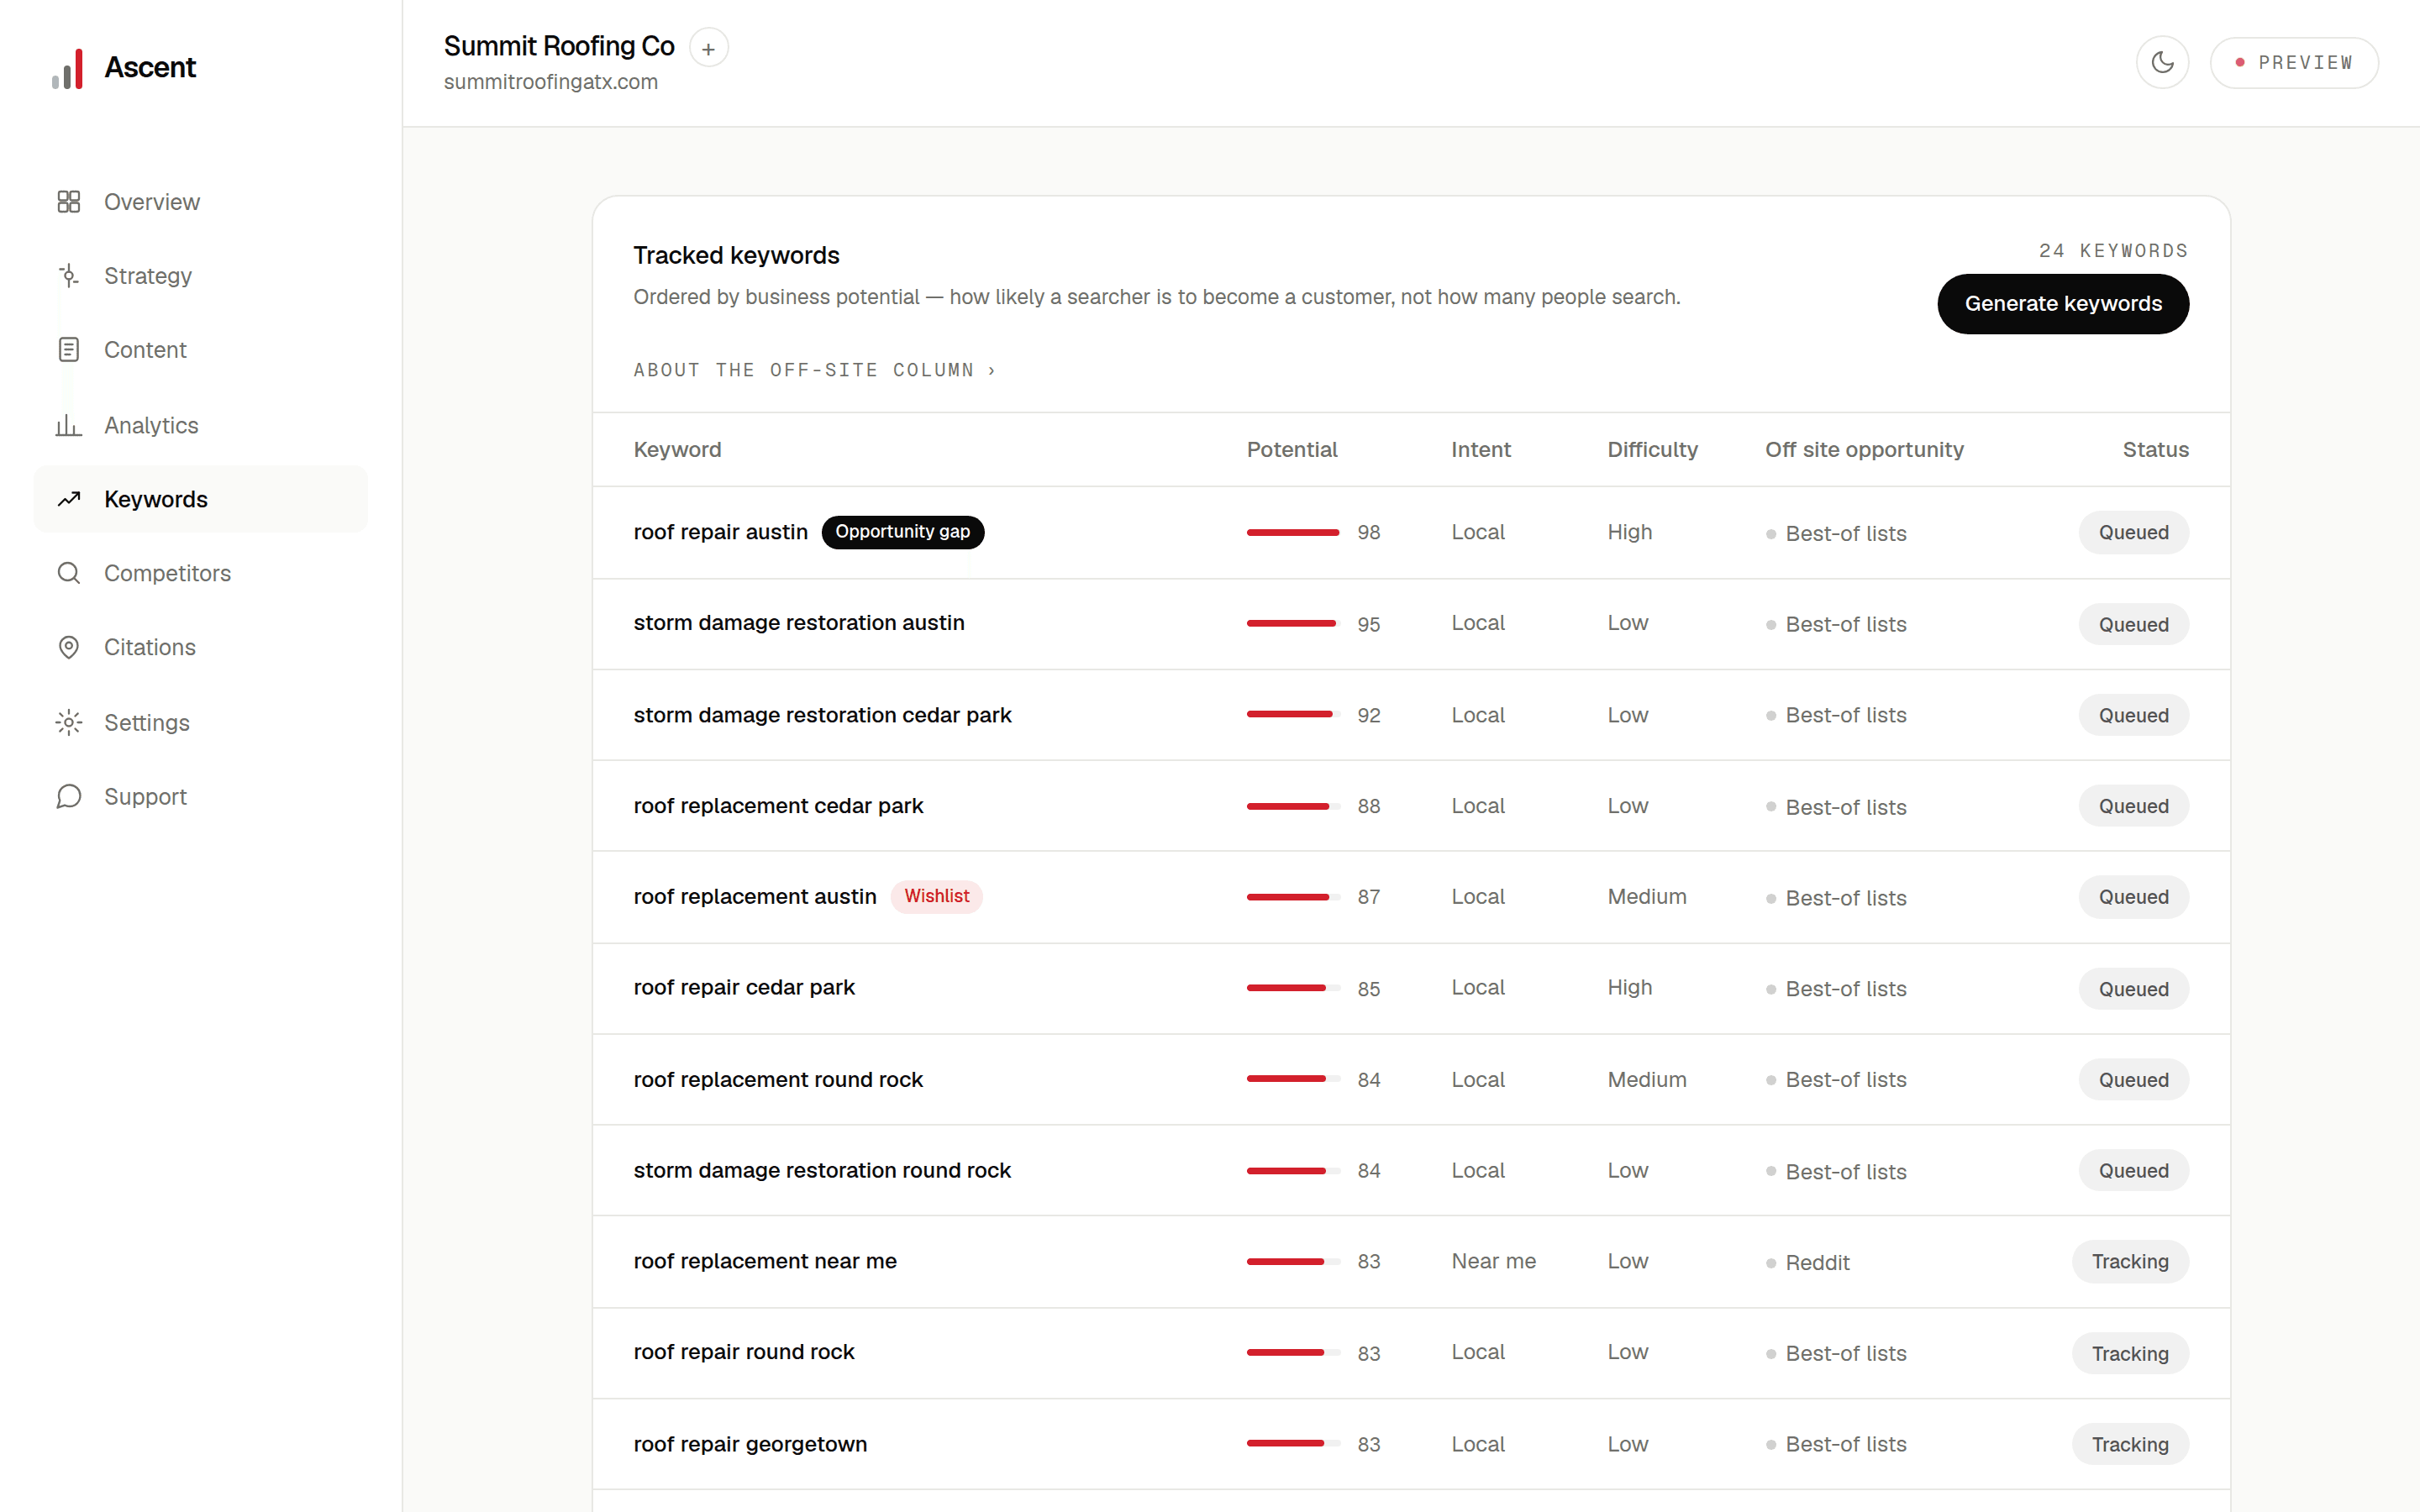Select keyword 'roof replacement near me'
2420x1512 pixels.
pyautogui.click(x=765, y=1261)
